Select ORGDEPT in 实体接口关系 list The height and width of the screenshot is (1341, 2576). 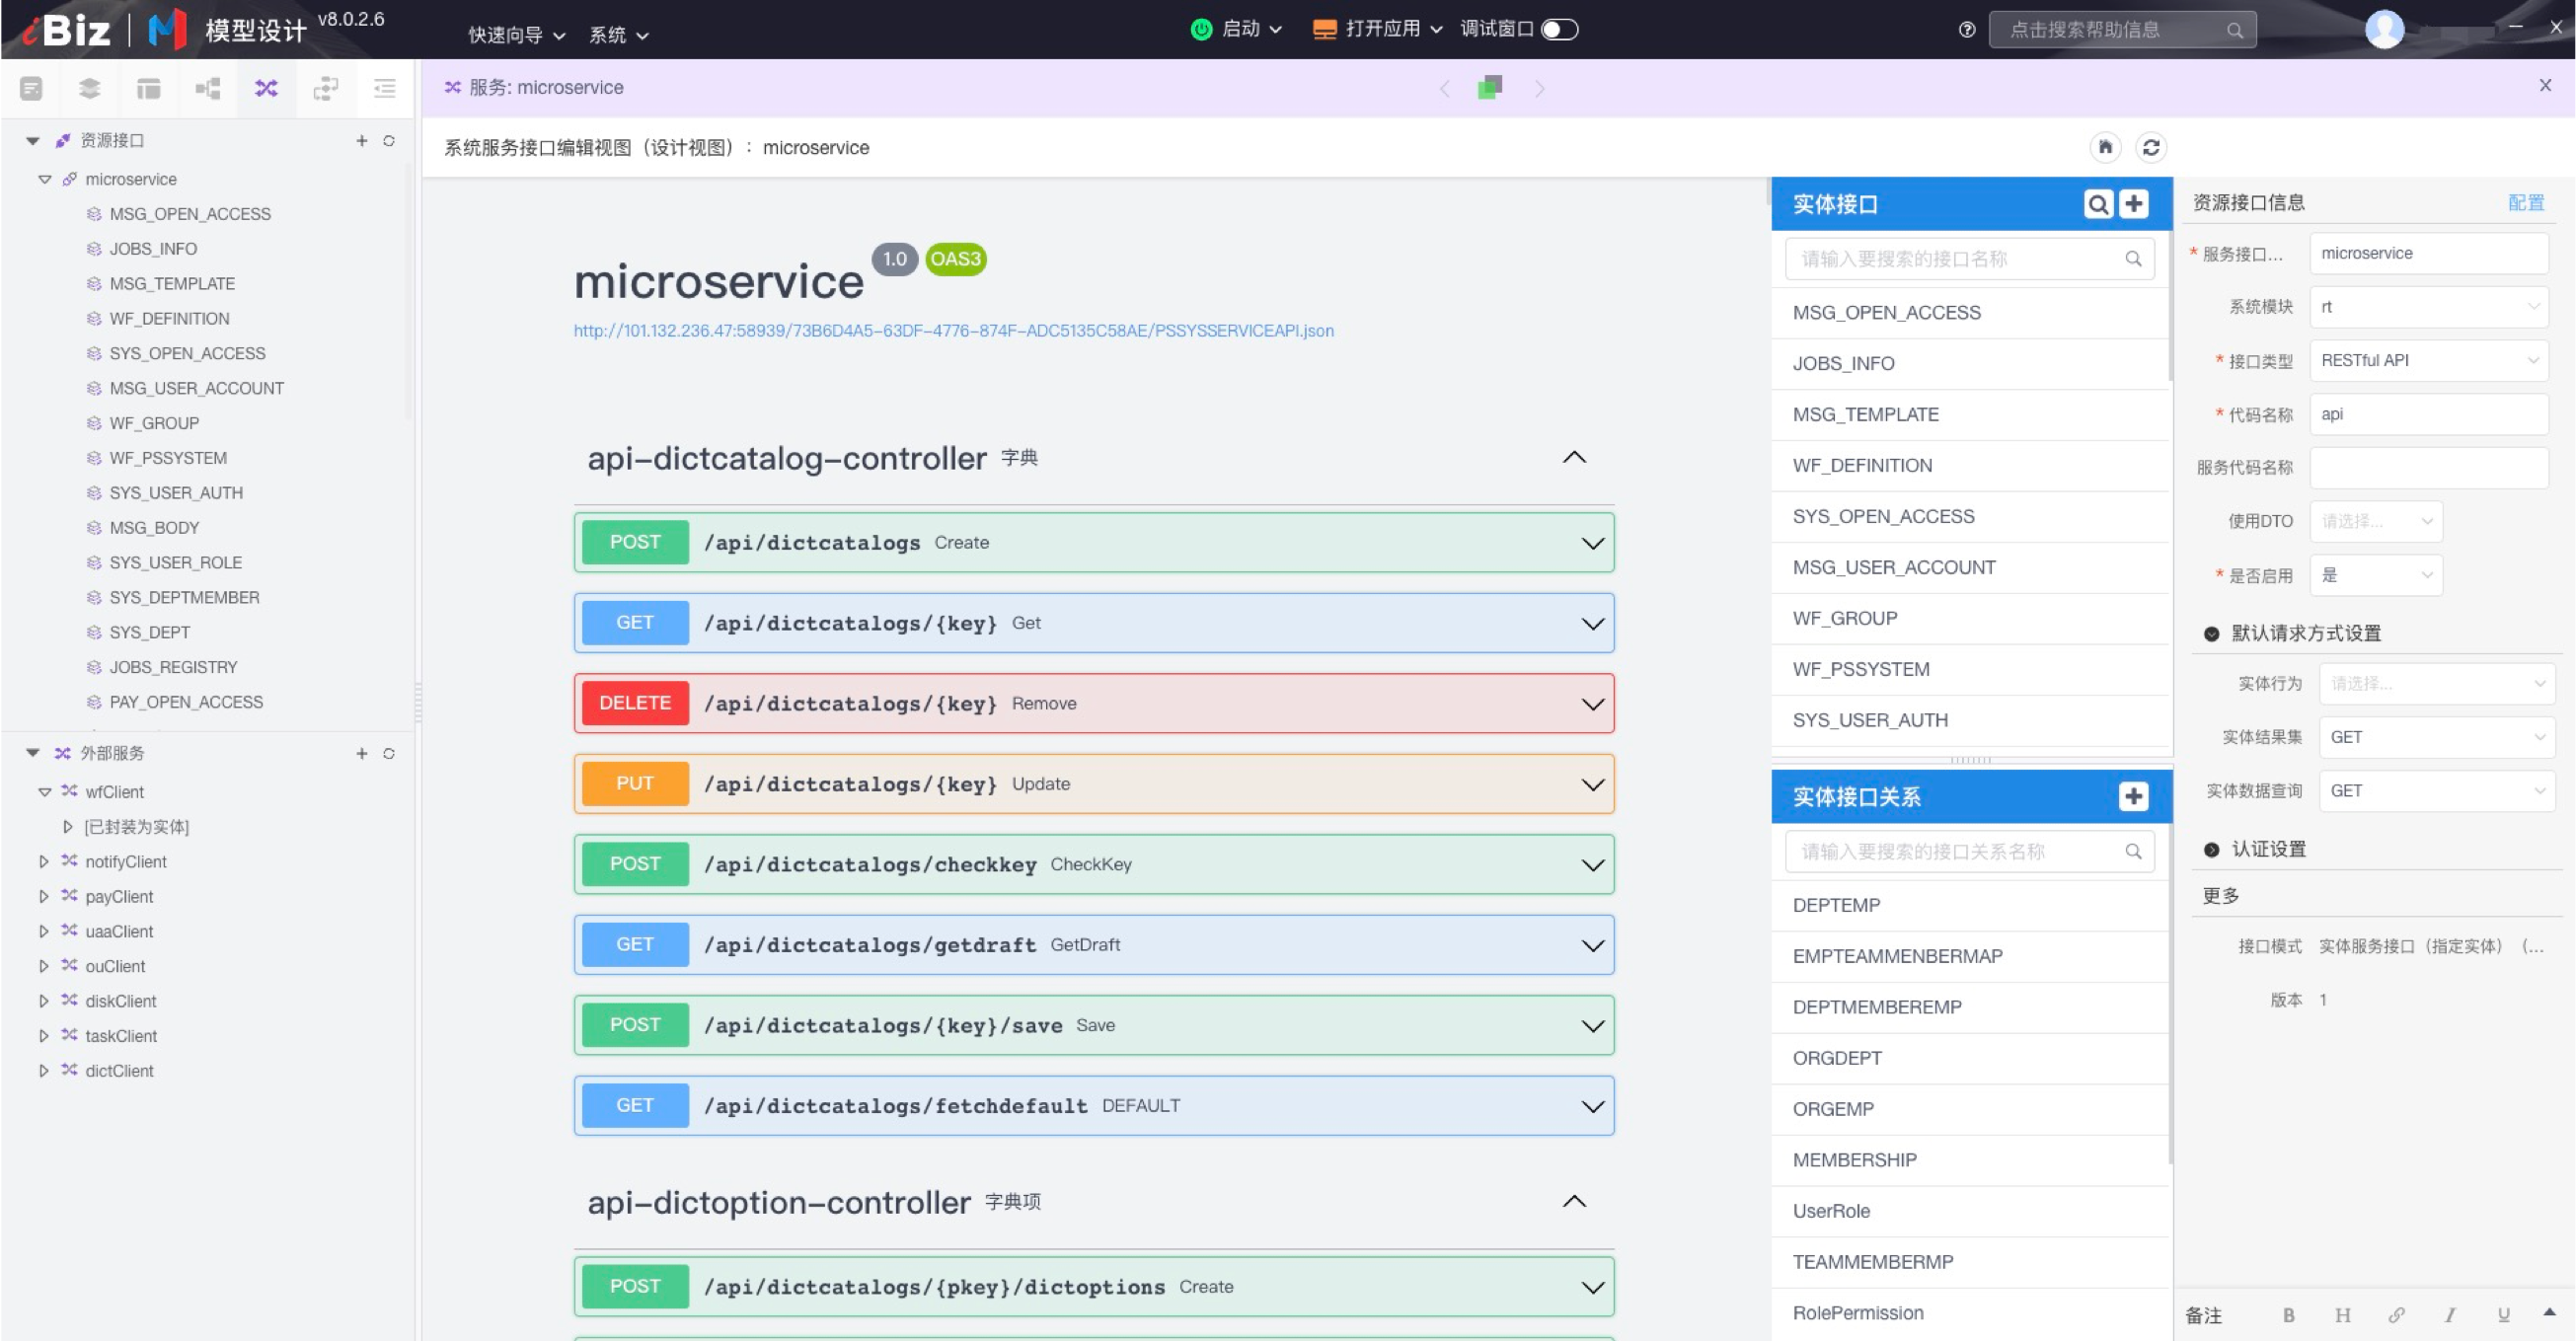1969,1059
